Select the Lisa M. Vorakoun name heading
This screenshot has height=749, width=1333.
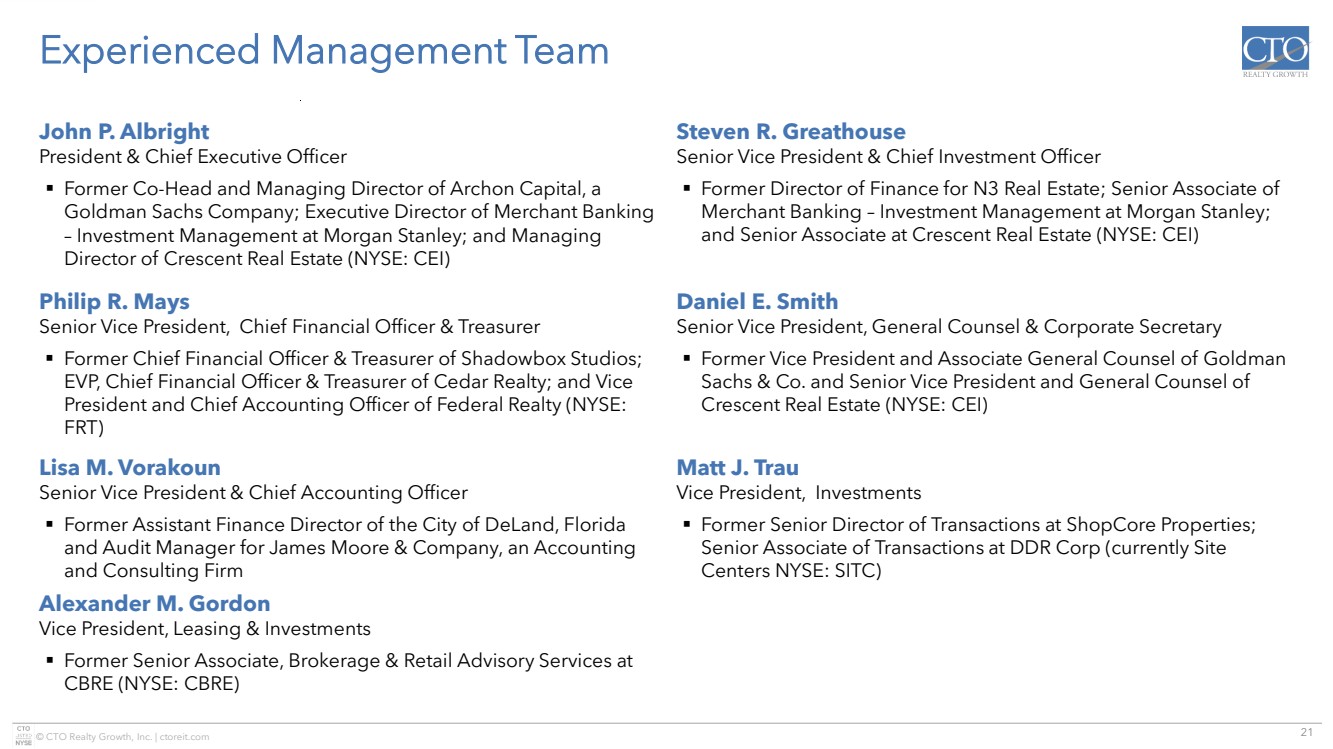click(130, 468)
